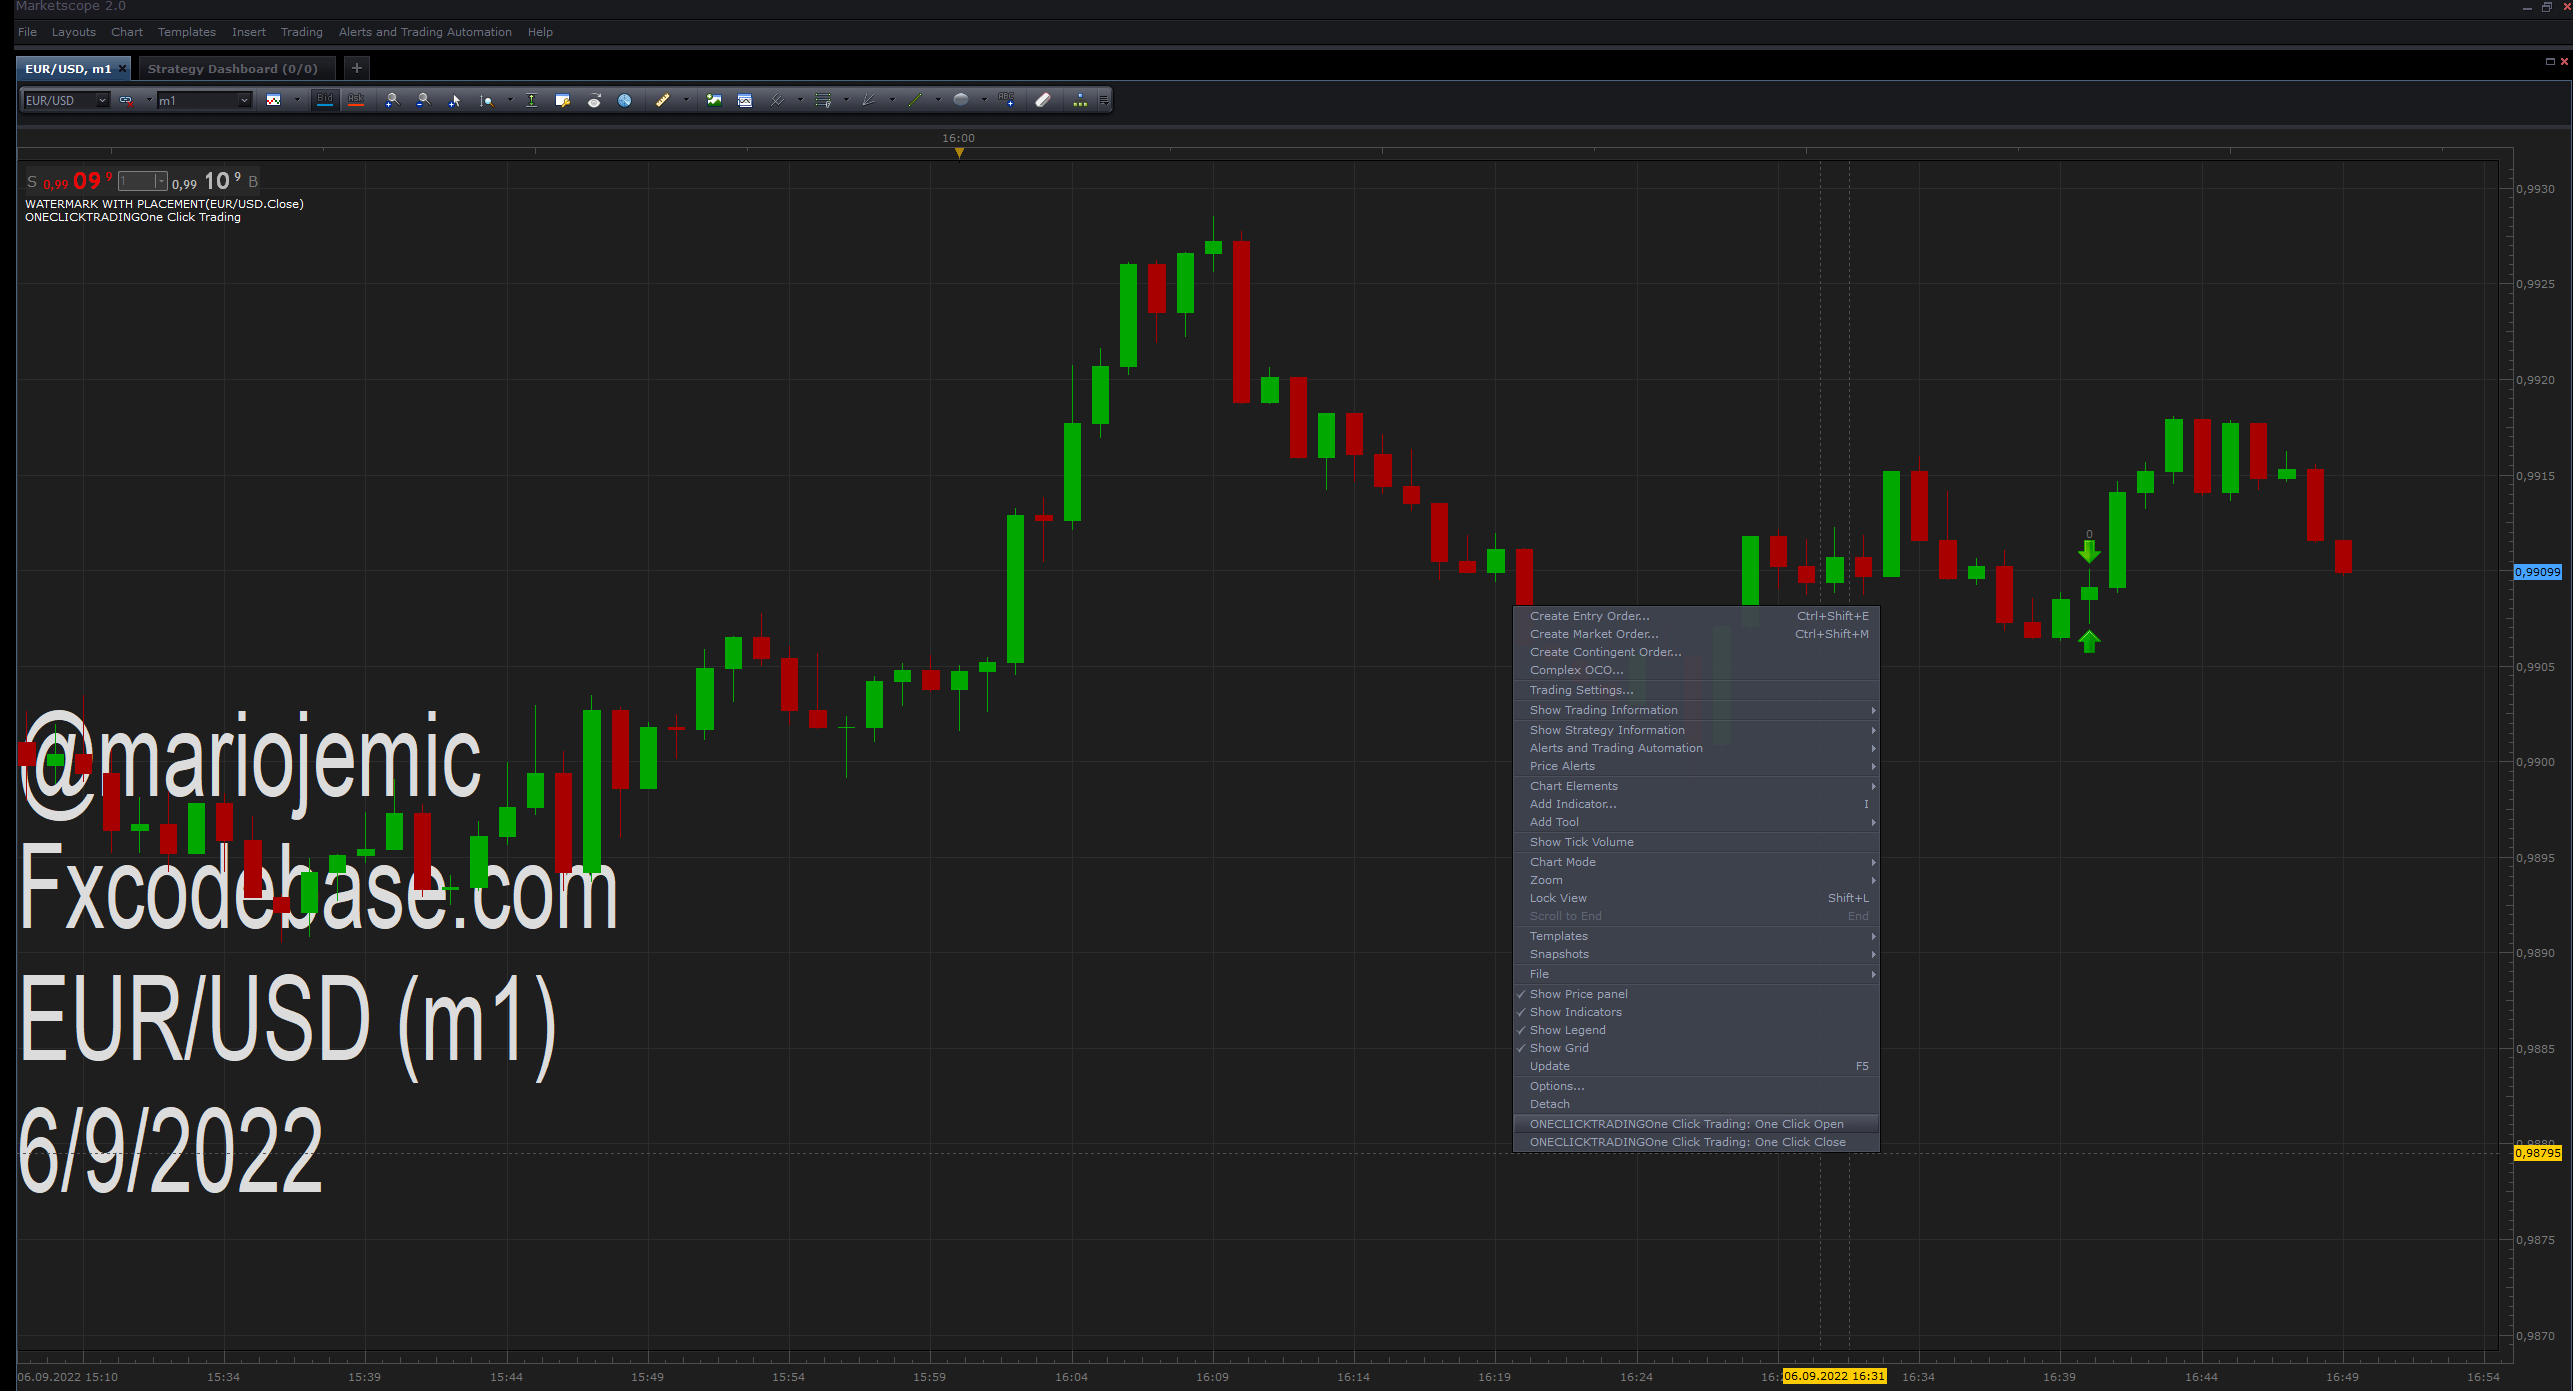This screenshot has height=1391, width=2573.
Task: Select the fan lines tool icon
Action: point(869,100)
